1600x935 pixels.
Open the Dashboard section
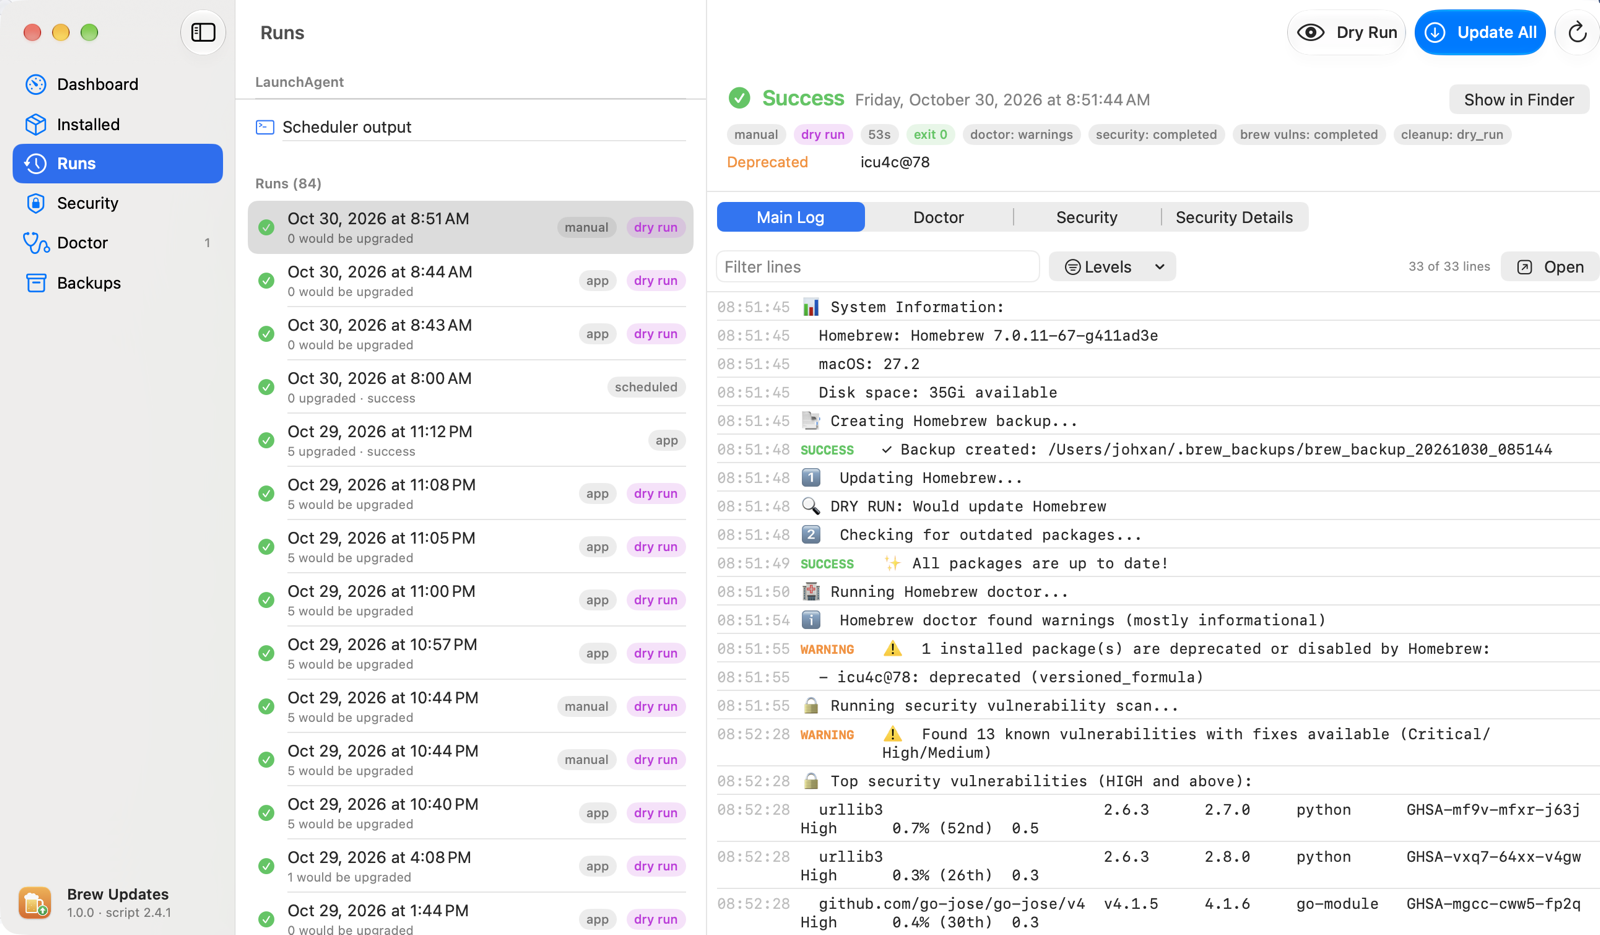(118, 84)
